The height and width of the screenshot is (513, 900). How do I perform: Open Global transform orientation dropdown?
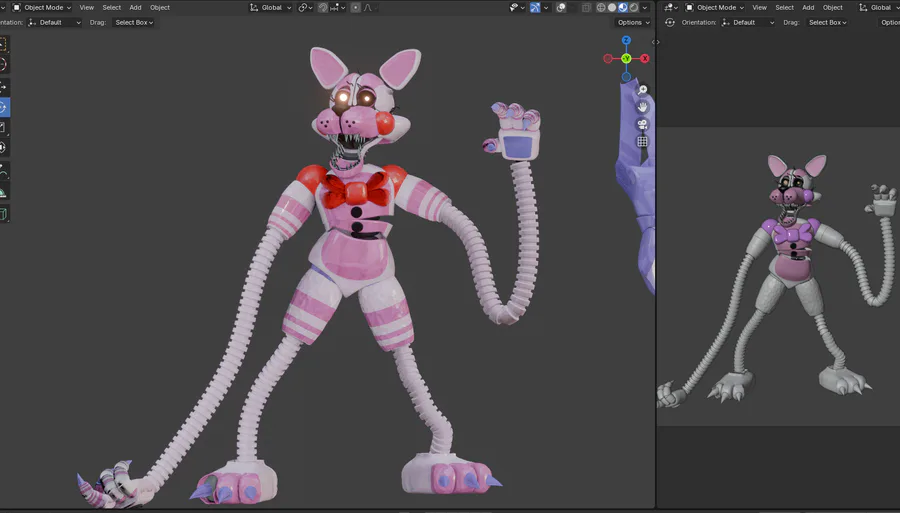tap(270, 7)
